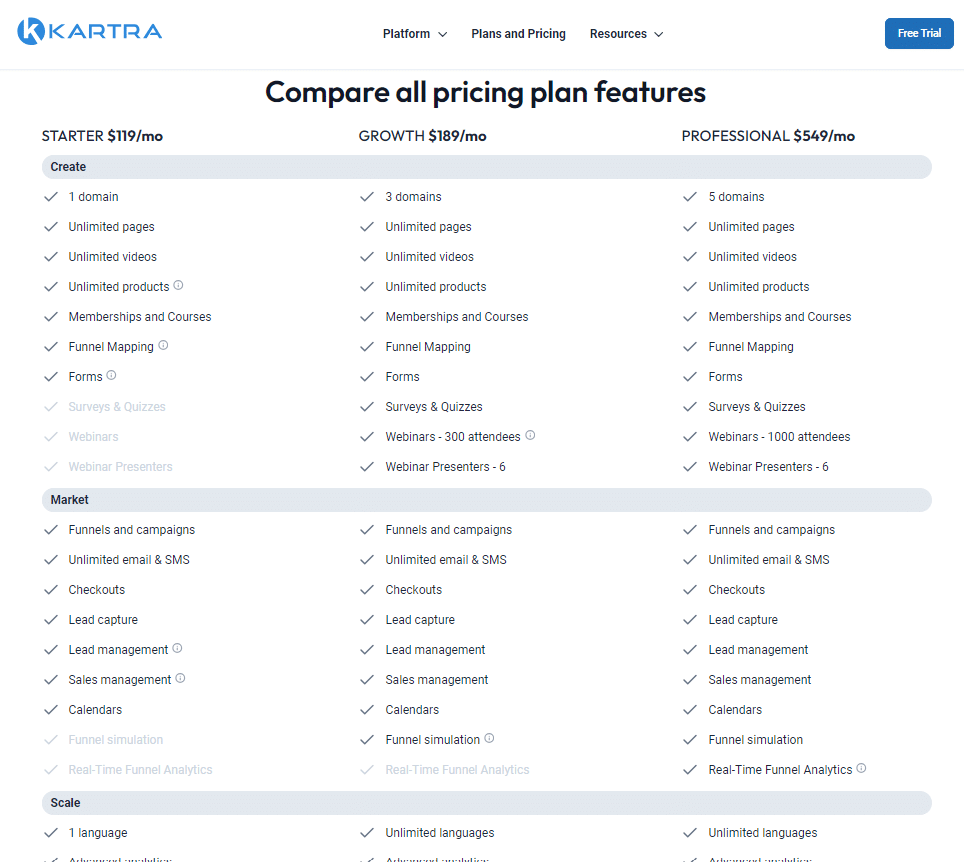The image size is (964, 862).
Task: Open the Resources navigation menu label
Action: (618, 34)
